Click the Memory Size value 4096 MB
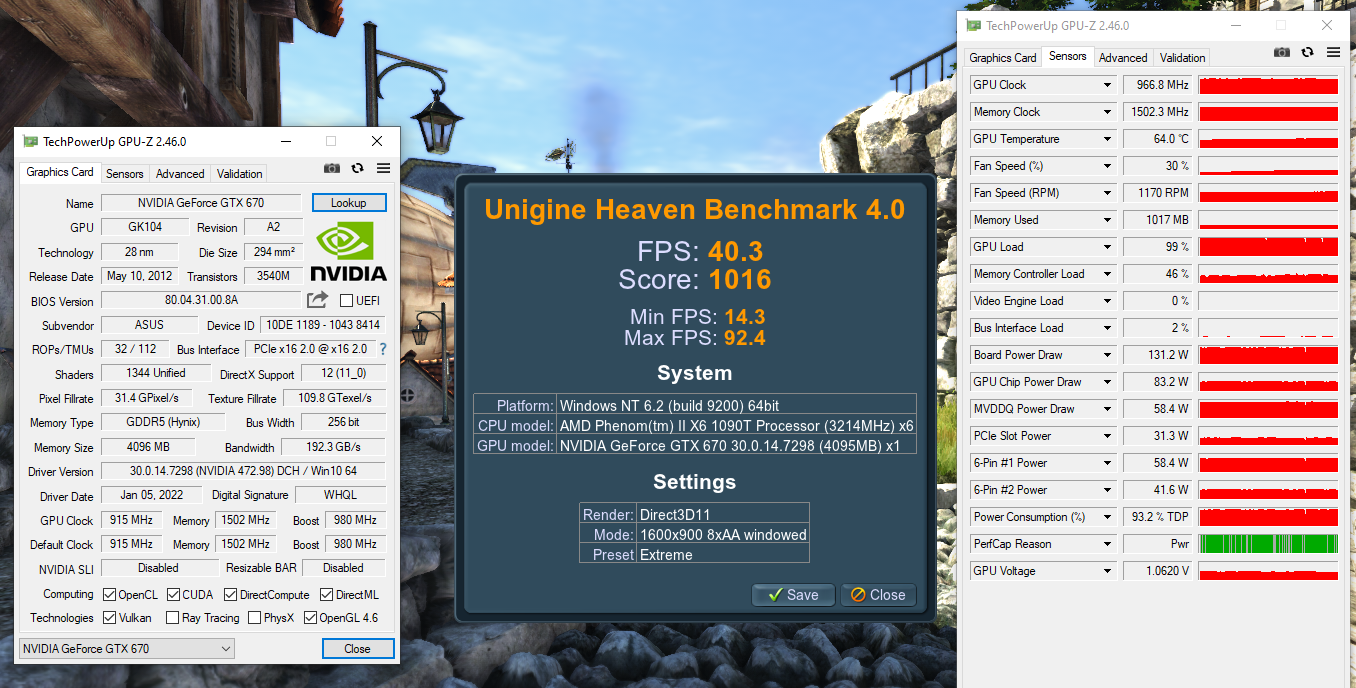1356x688 pixels. pyautogui.click(x=148, y=447)
